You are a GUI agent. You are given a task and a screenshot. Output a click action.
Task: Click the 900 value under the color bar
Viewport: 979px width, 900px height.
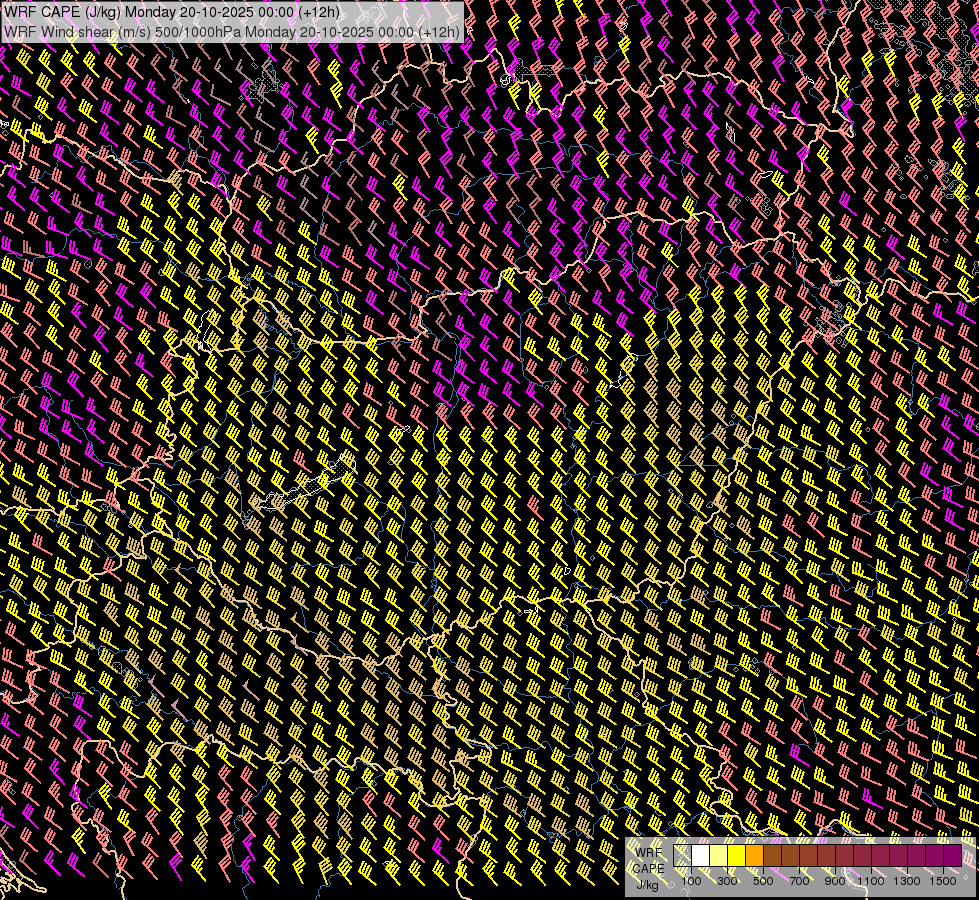(x=835, y=881)
